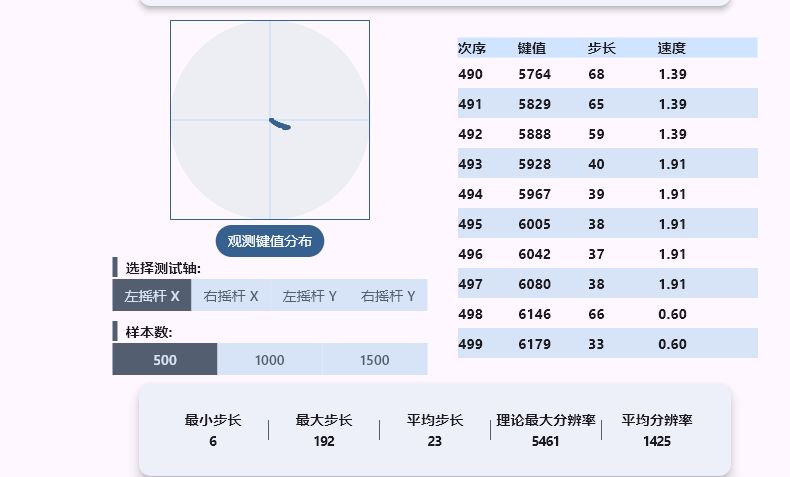Choose sample count 500
The image size is (790, 477).
point(165,360)
